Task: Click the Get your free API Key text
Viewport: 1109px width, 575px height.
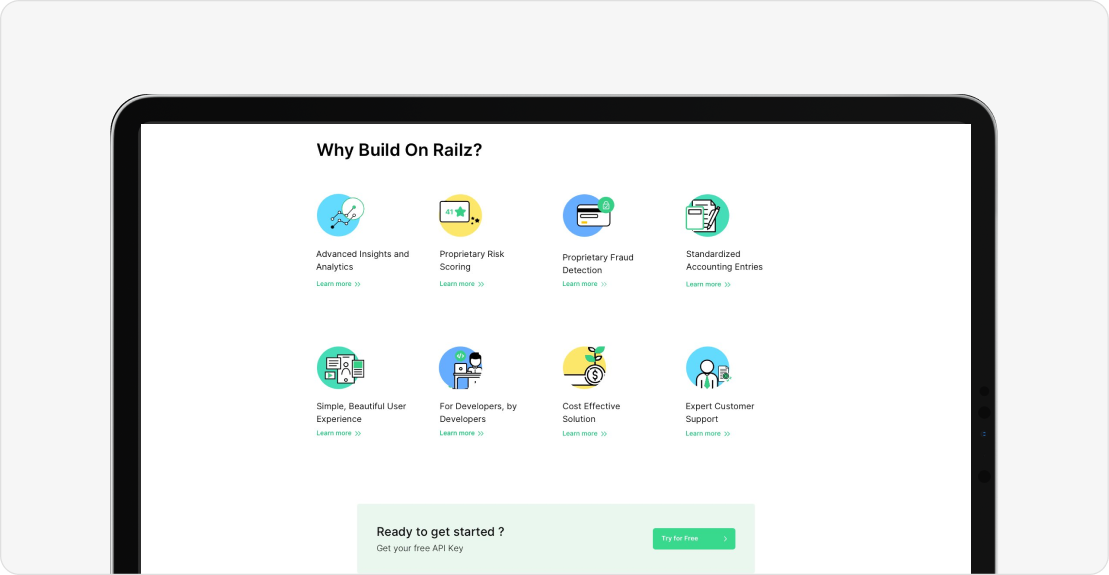Action: point(419,548)
